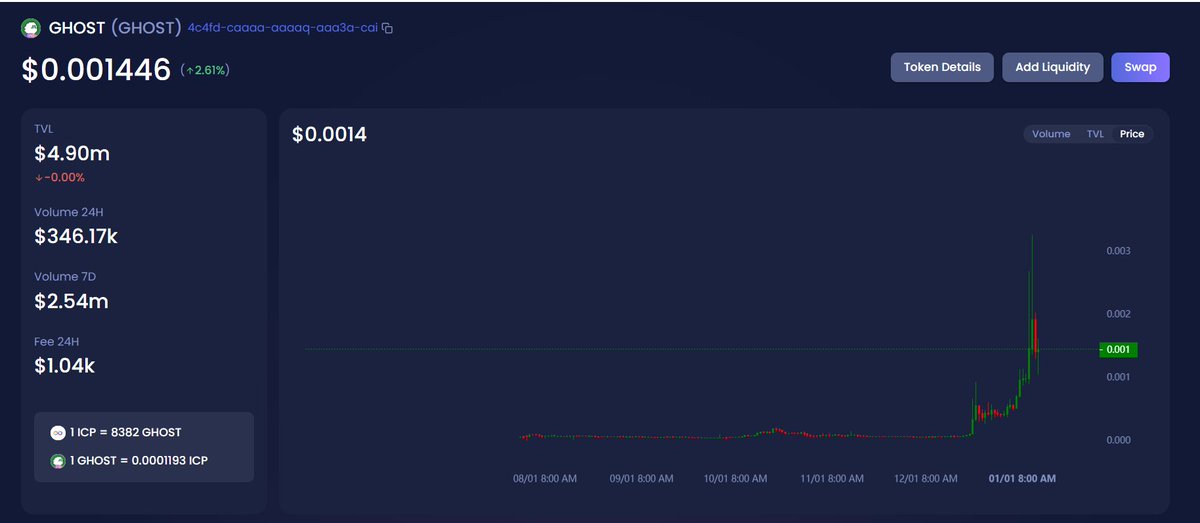Click the TVL value $4.90m

[x=72, y=153]
